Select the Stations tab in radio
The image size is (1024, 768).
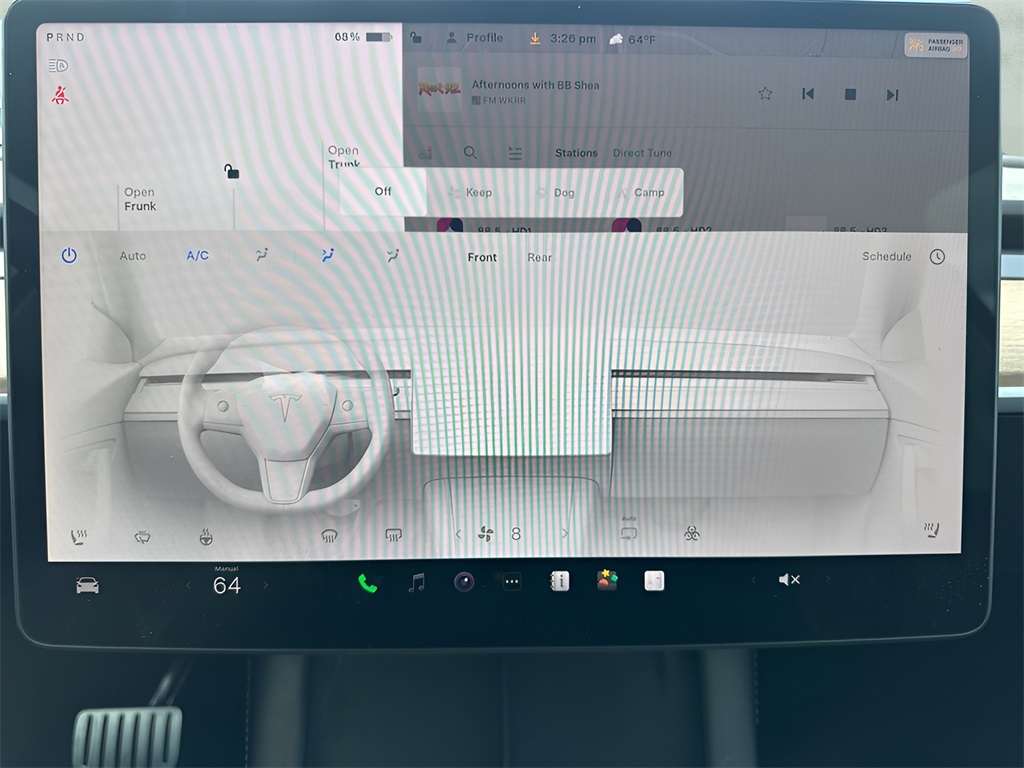576,153
